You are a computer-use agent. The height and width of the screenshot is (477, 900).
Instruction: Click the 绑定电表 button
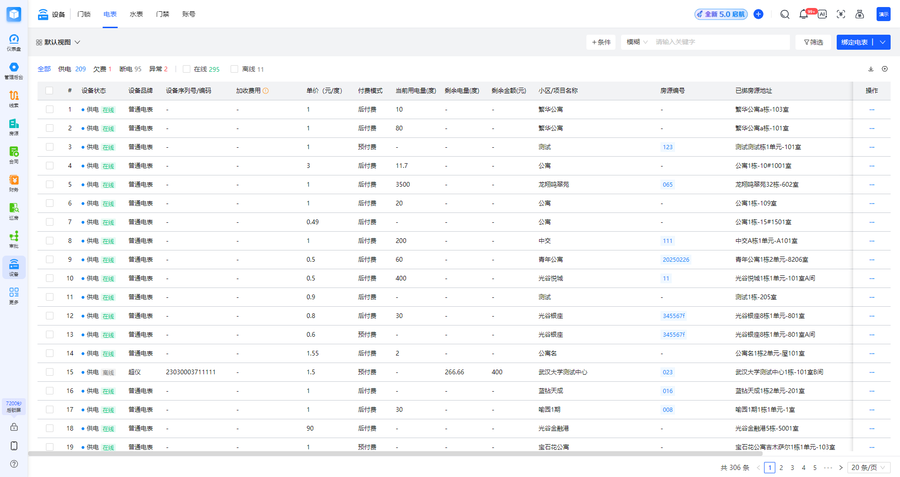pyautogui.click(x=855, y=42)
